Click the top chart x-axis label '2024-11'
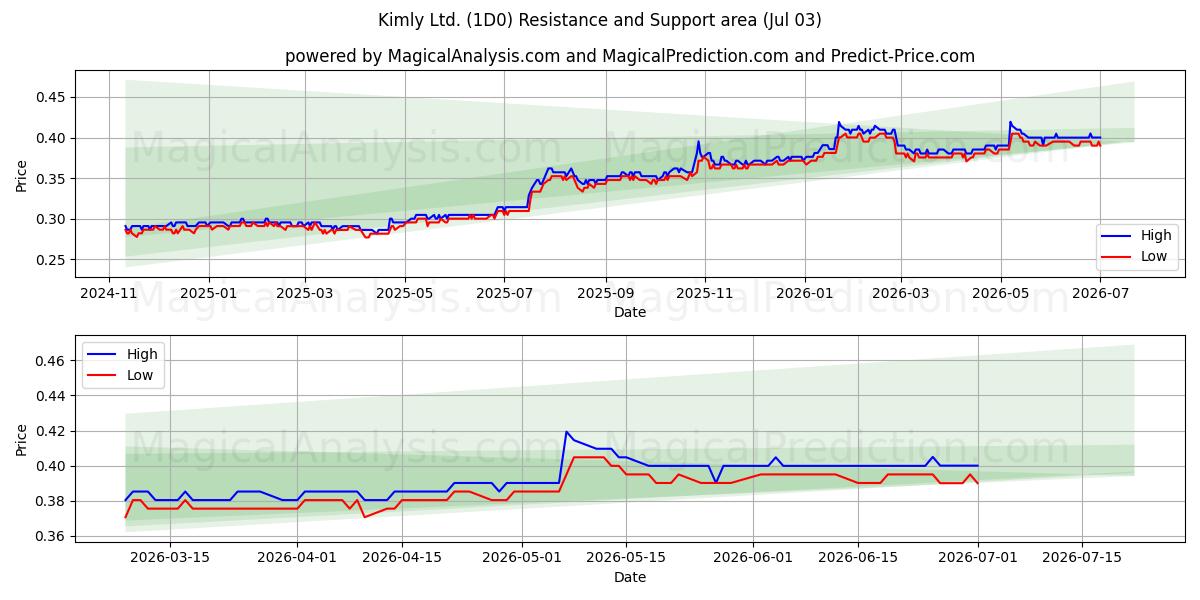The width and height of the screenshot is (1200, 600). click(108, 294)
